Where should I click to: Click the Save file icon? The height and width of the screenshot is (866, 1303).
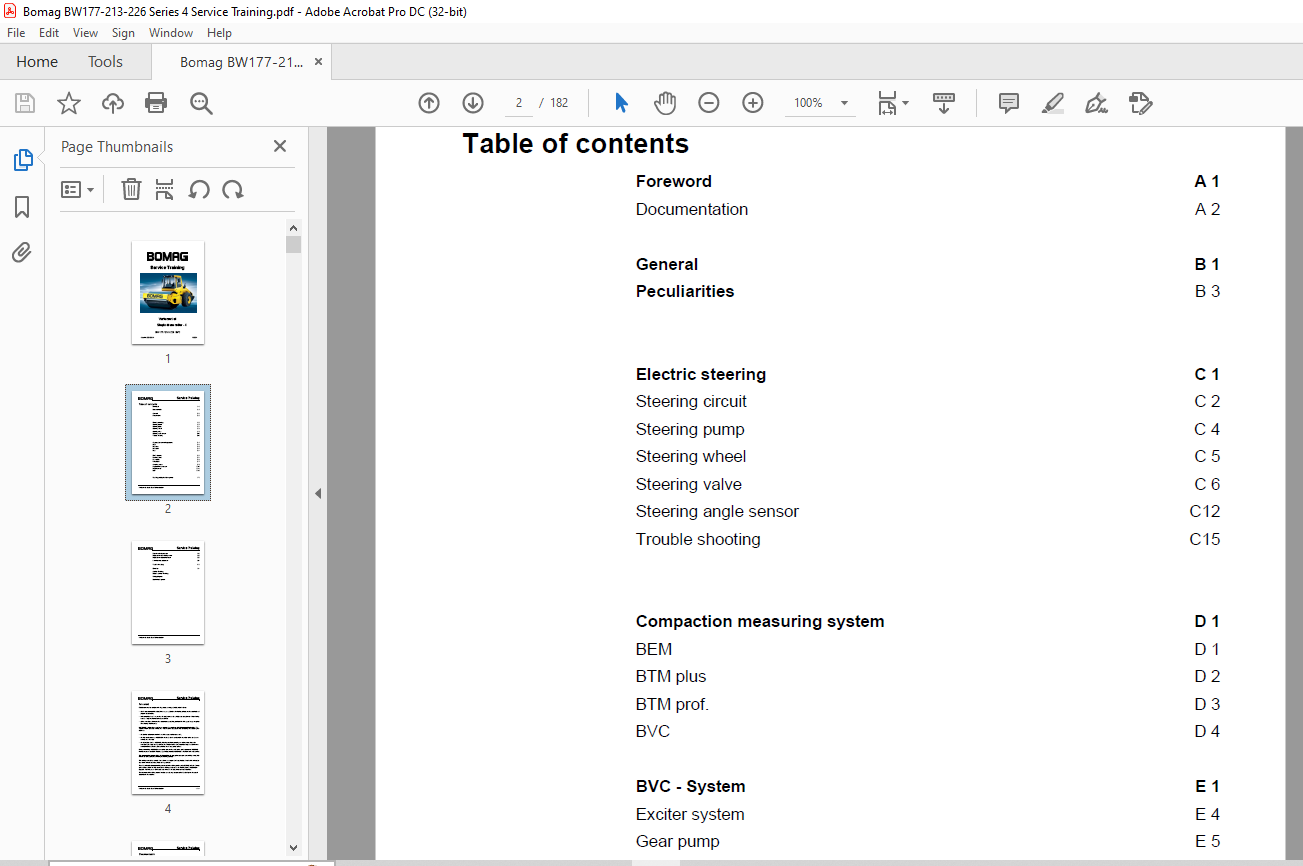pyautogui.click(x=25, y=103)
